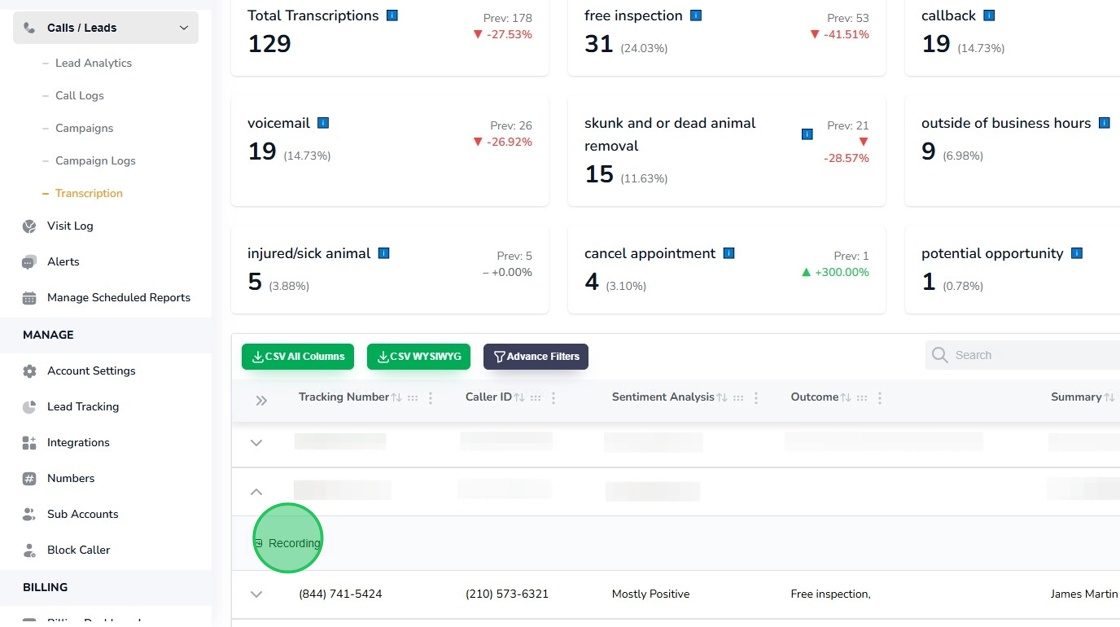Viewport: 1120px width, 627px height.
Task: Click the info icon beside Total Transcriptions
Action: pyautogui.click(x=392, y=15)
